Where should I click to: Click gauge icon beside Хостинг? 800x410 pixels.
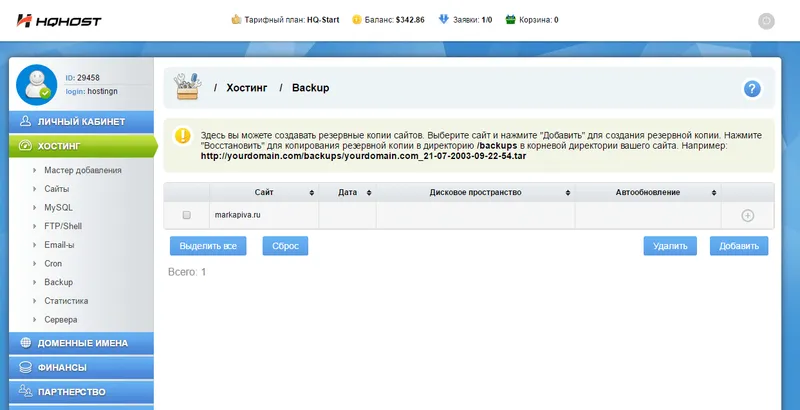pos(26,146)
